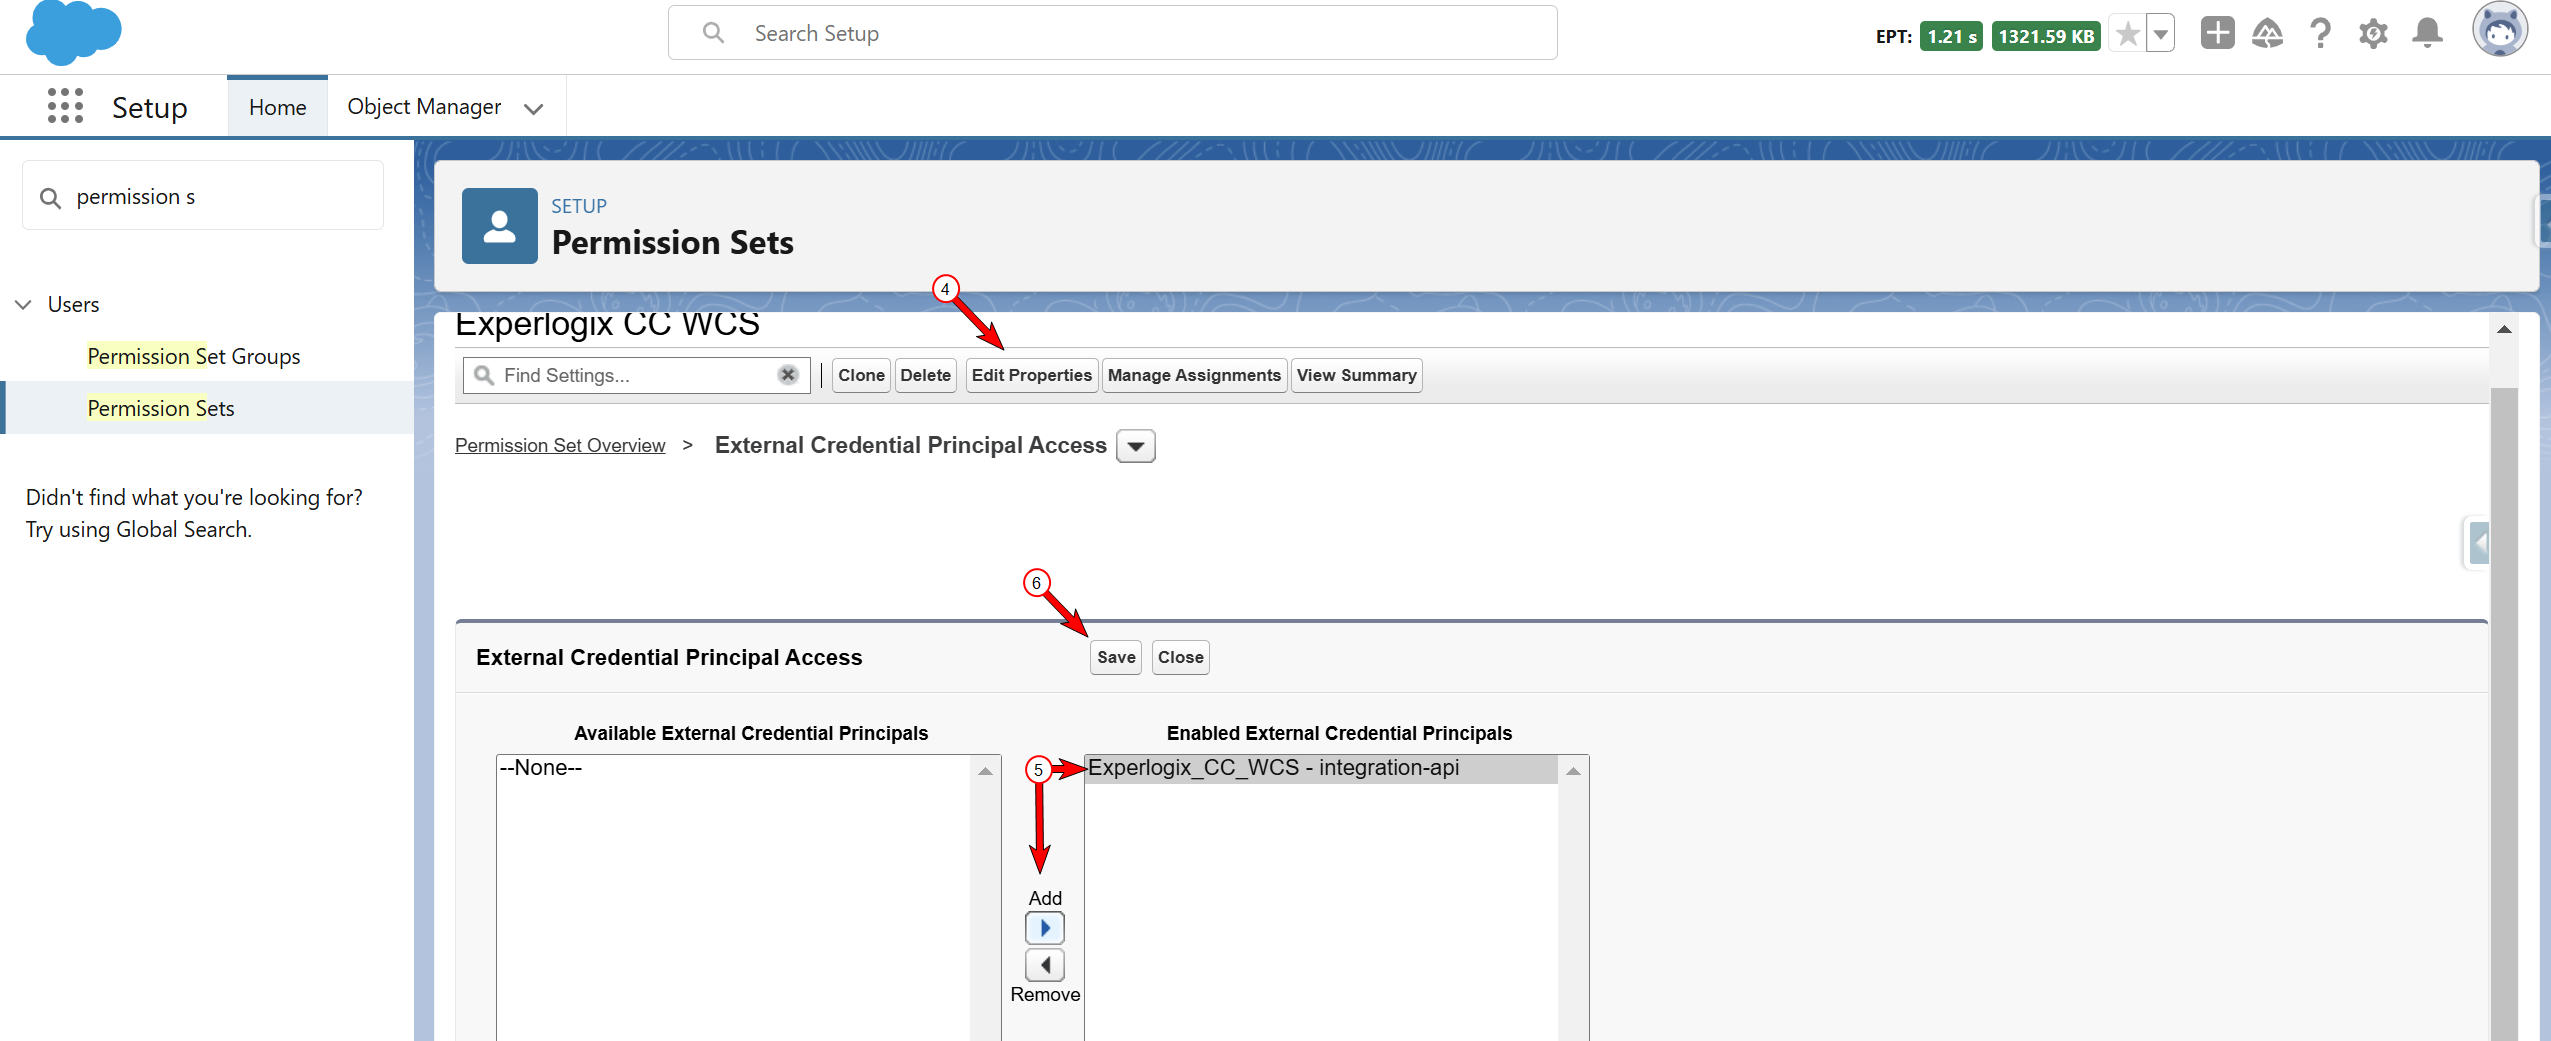The width and height of the screenshot is (2551, 1041).
Task: Open the user profile avatar
Action: tap(2500, 30)
